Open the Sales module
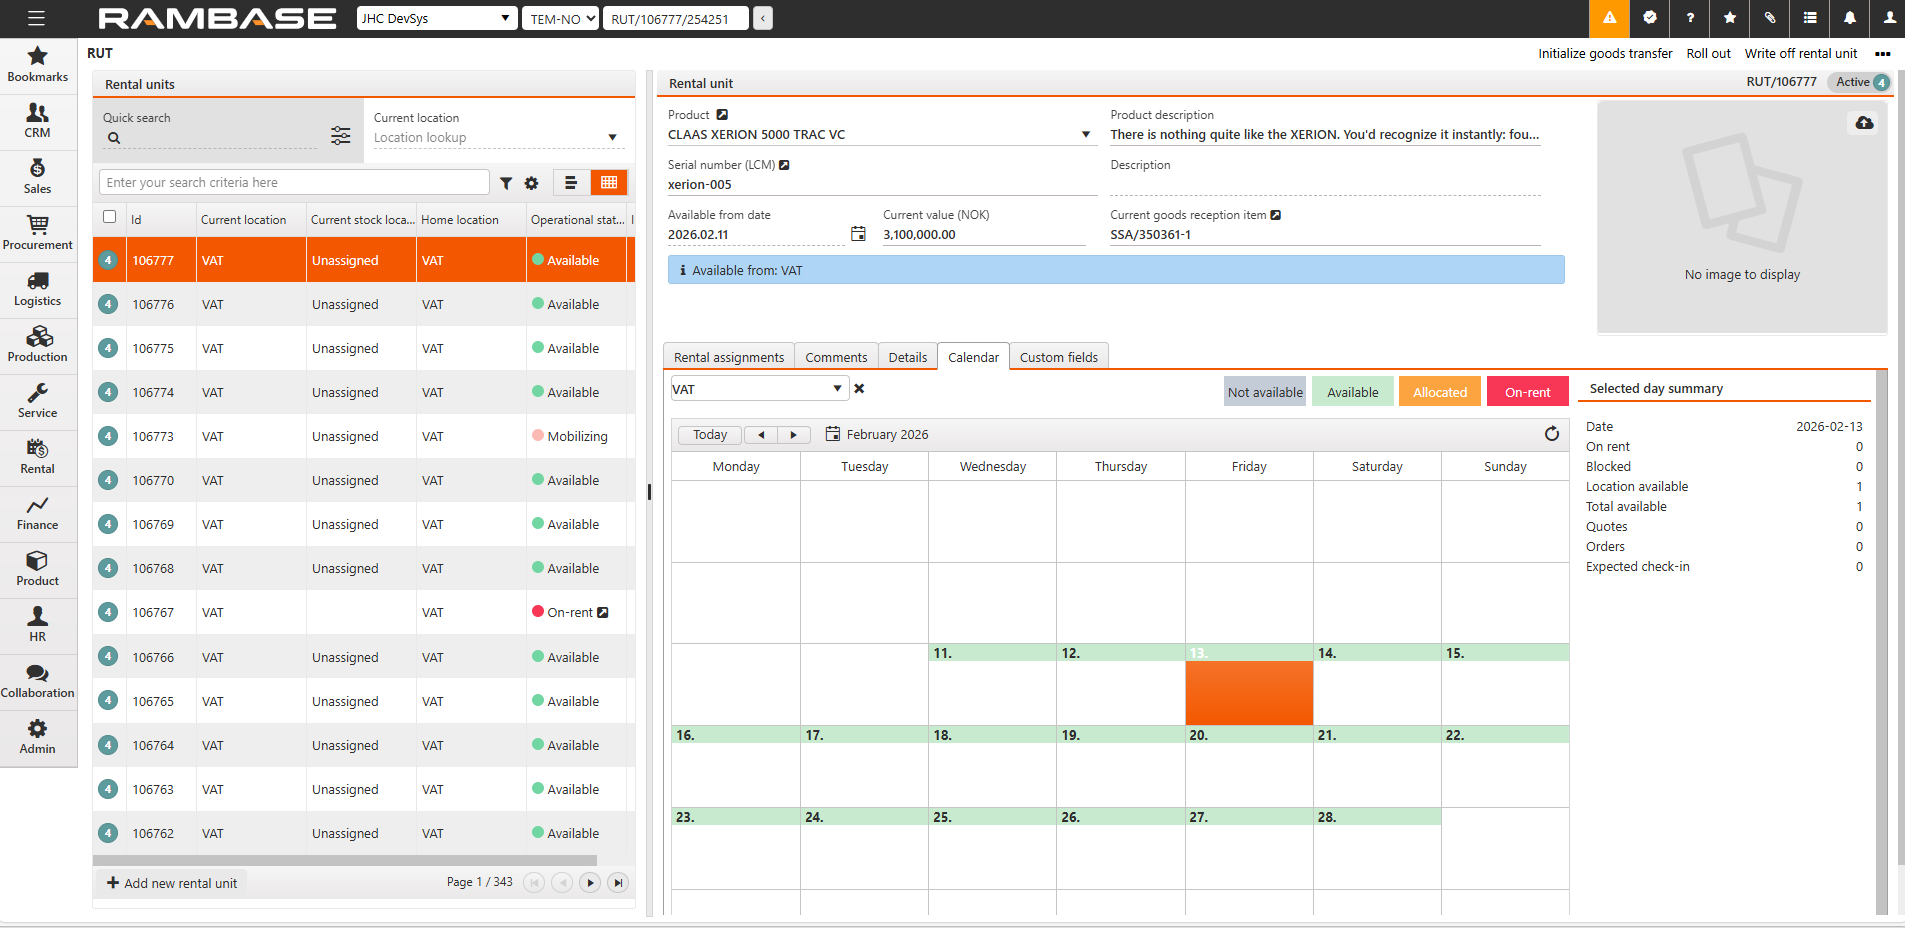This screenshot has height=928, width=1905. tap(38, 177)
